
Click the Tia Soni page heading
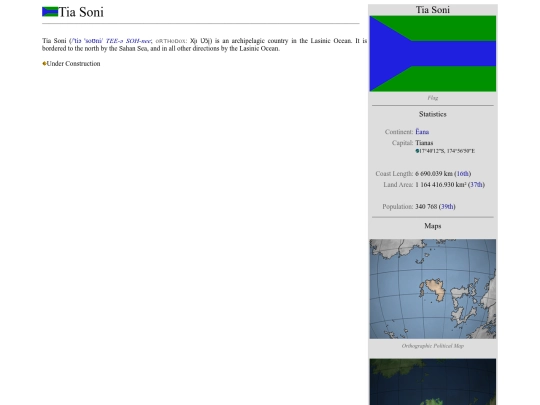(81, 12)
